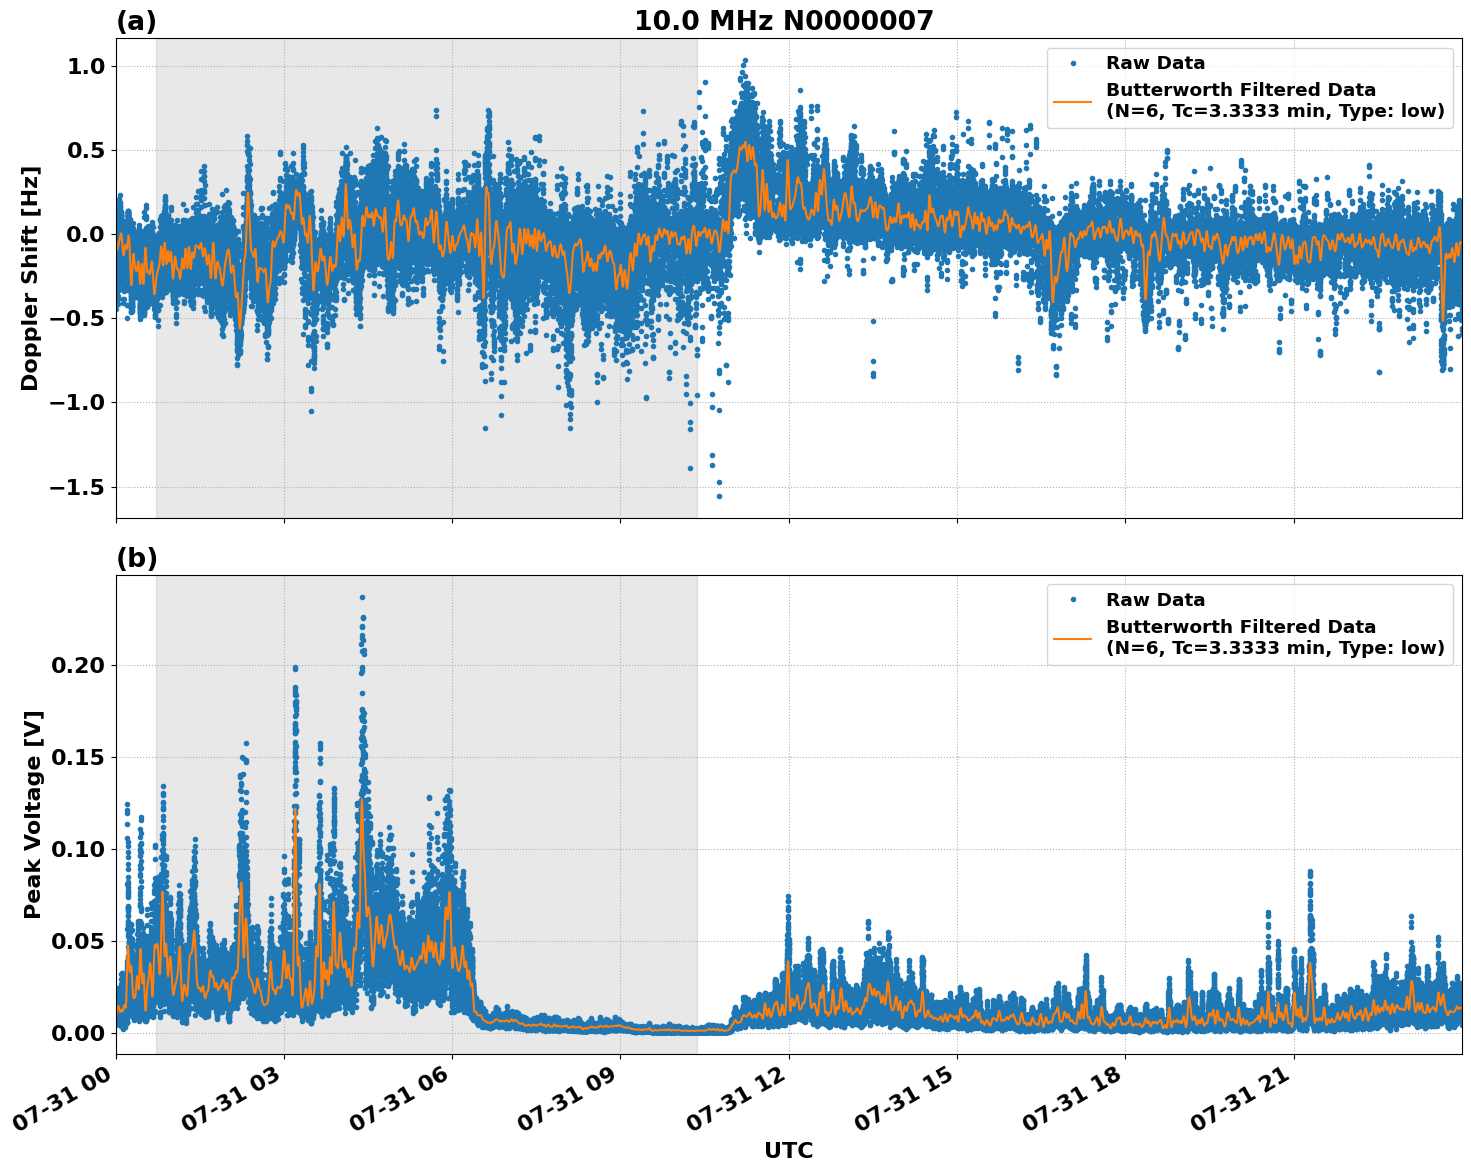Select the plot title 10.0 MHz N0000007

pyautogui.click(x=783, y=21)
